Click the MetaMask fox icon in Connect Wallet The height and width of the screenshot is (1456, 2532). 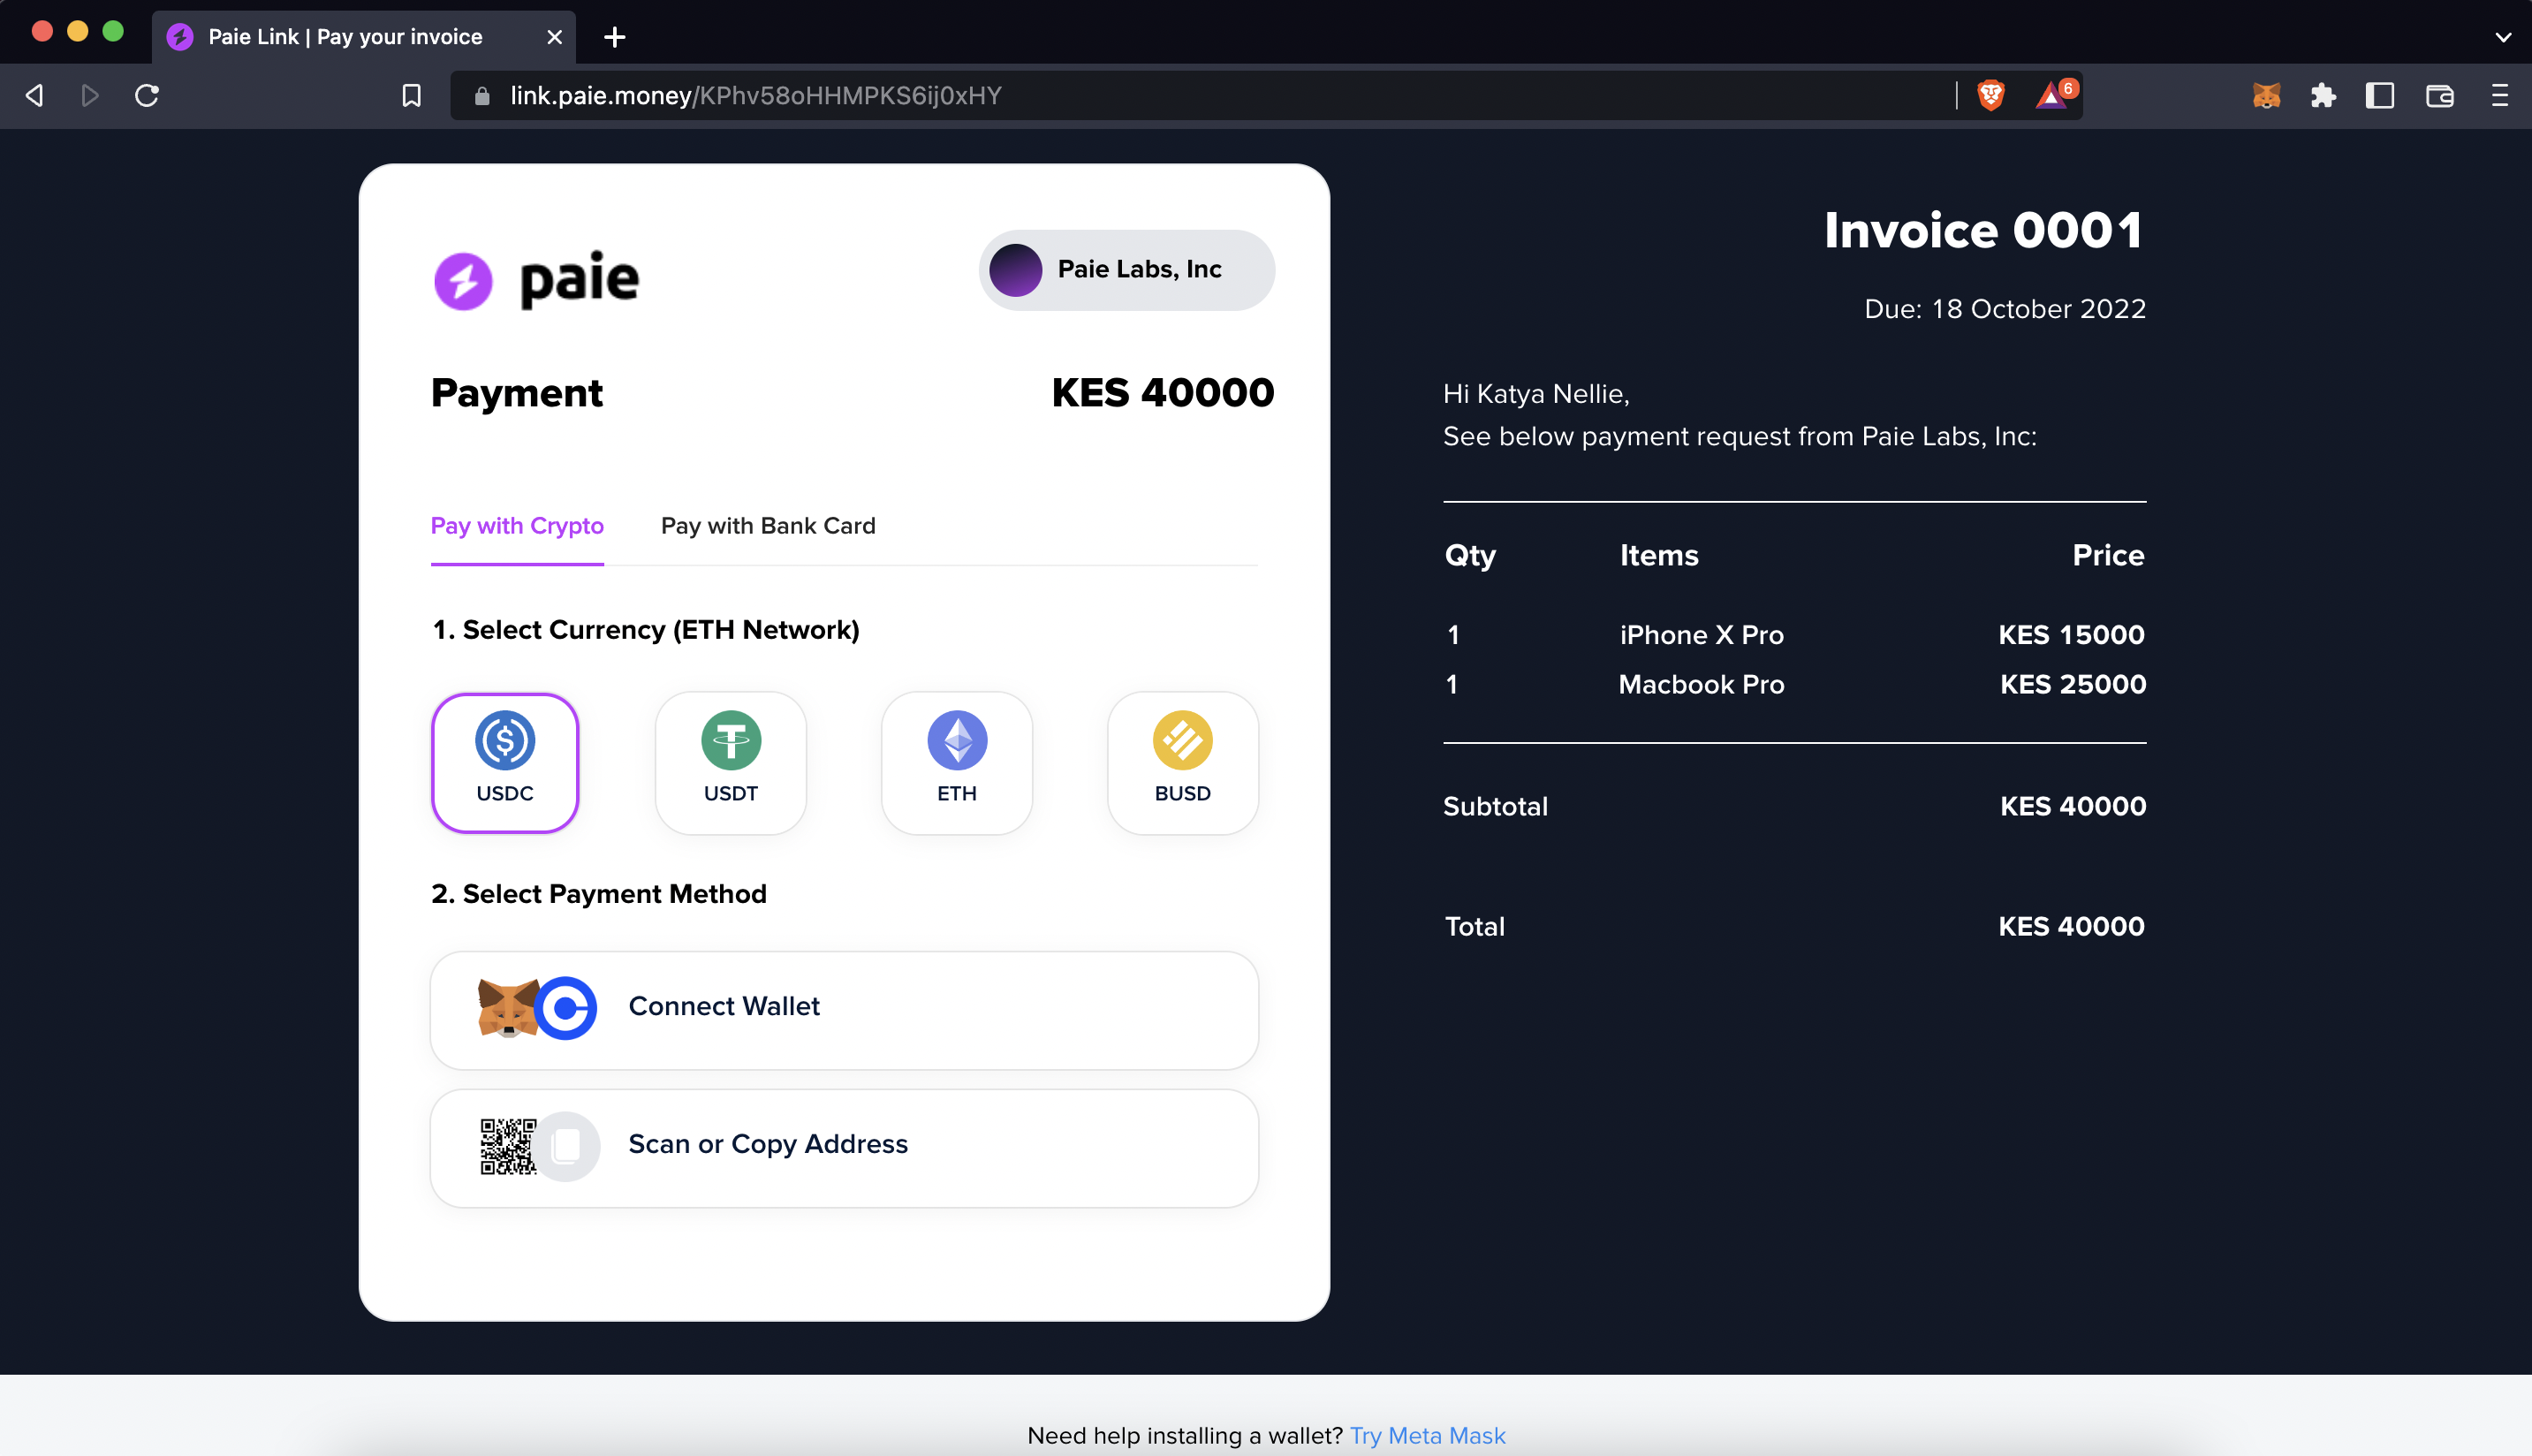pos(507,1007)
